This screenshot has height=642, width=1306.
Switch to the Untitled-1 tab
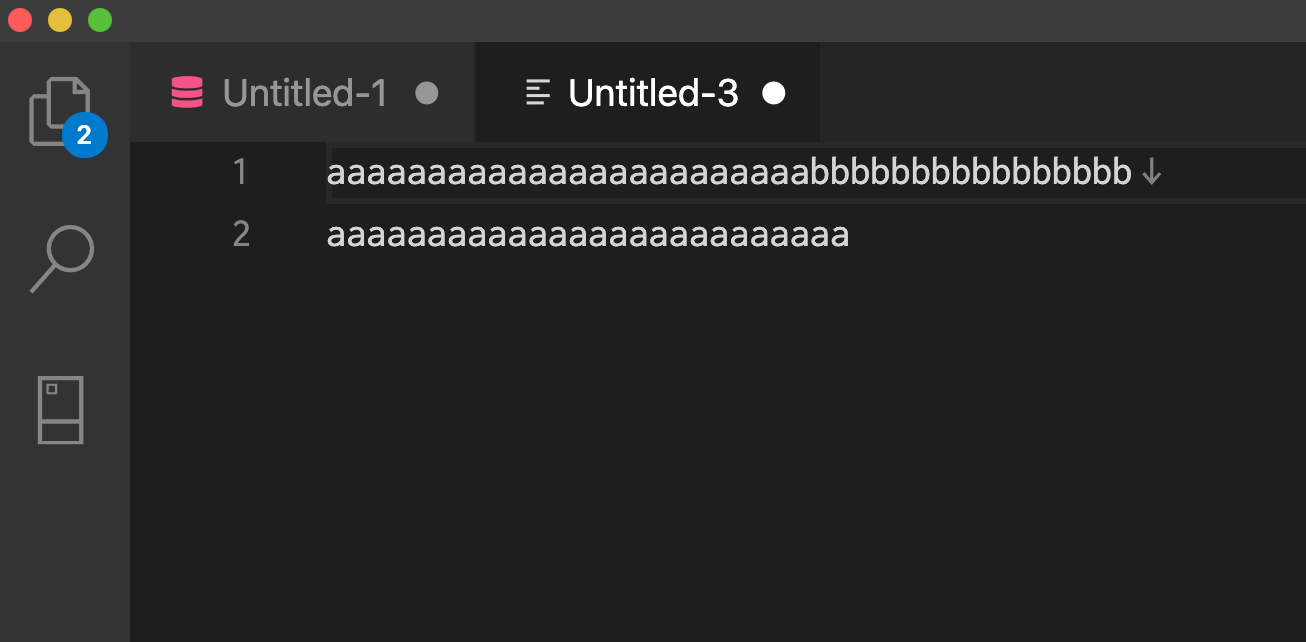303,93
